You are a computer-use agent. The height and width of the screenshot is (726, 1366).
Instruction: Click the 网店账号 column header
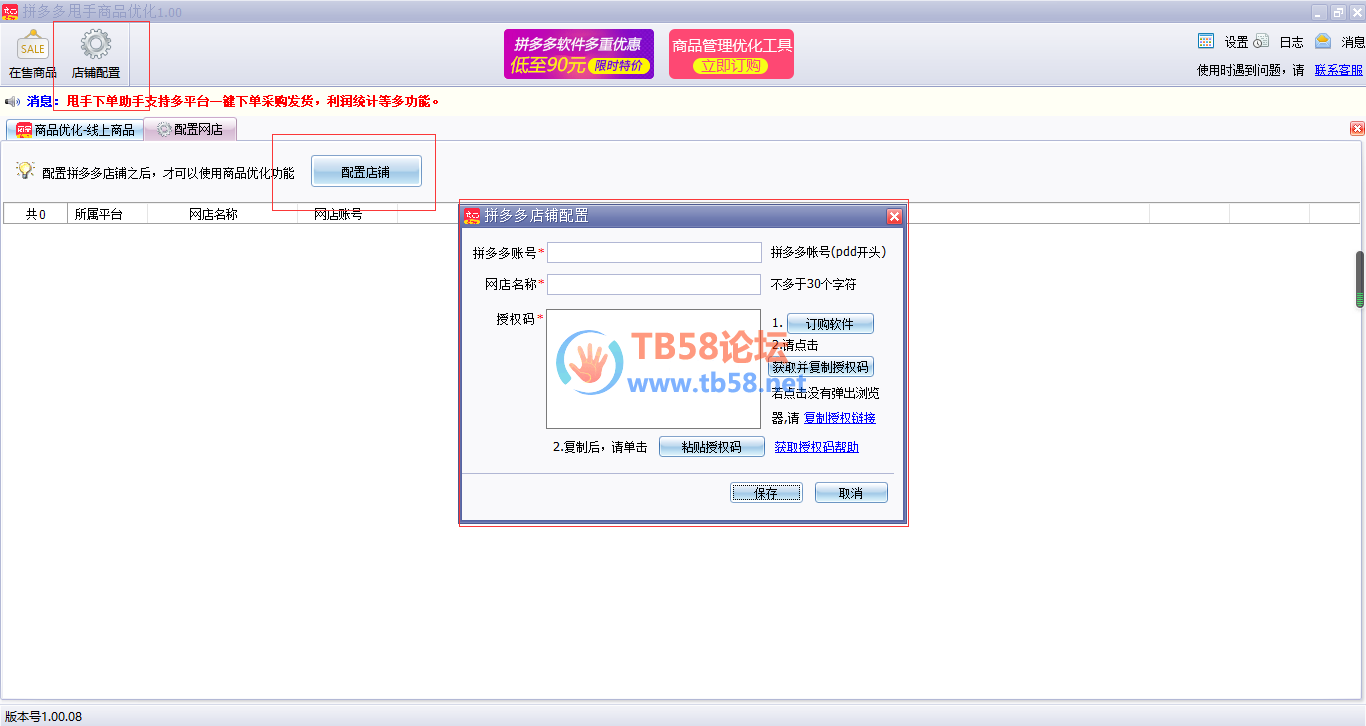[x=338, y=214]
